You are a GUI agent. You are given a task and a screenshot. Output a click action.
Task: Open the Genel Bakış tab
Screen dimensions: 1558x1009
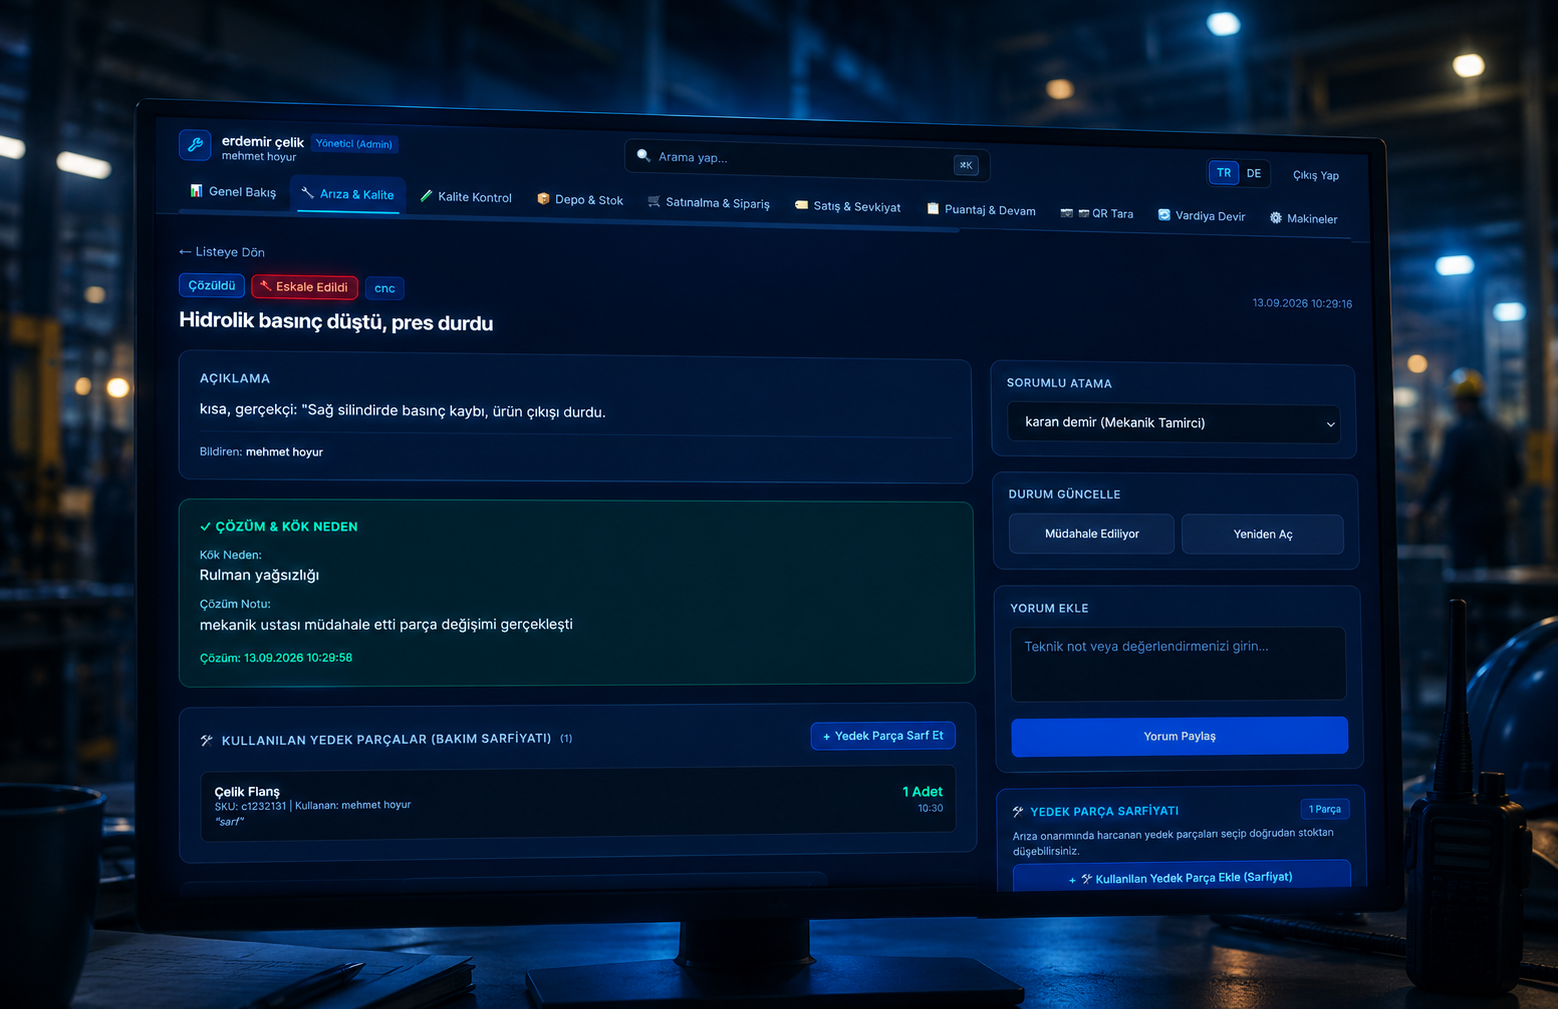coord(233,191)
